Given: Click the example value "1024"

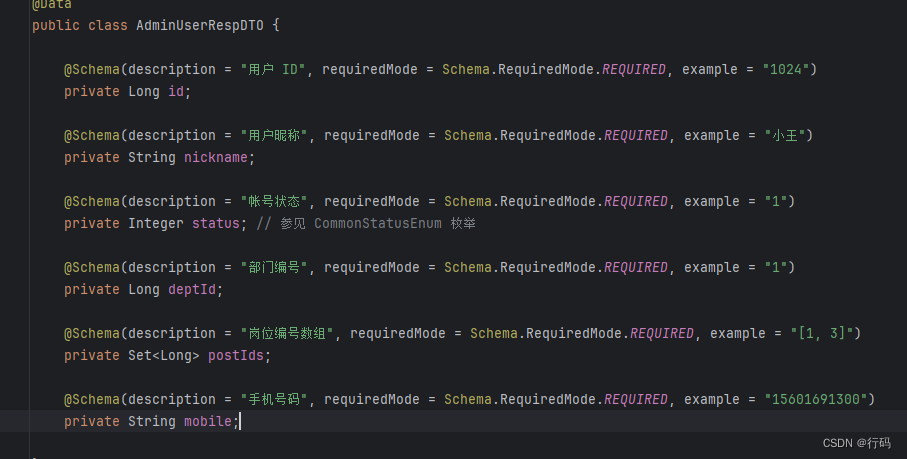Looking at the screenshot, I should pos(786,69).
